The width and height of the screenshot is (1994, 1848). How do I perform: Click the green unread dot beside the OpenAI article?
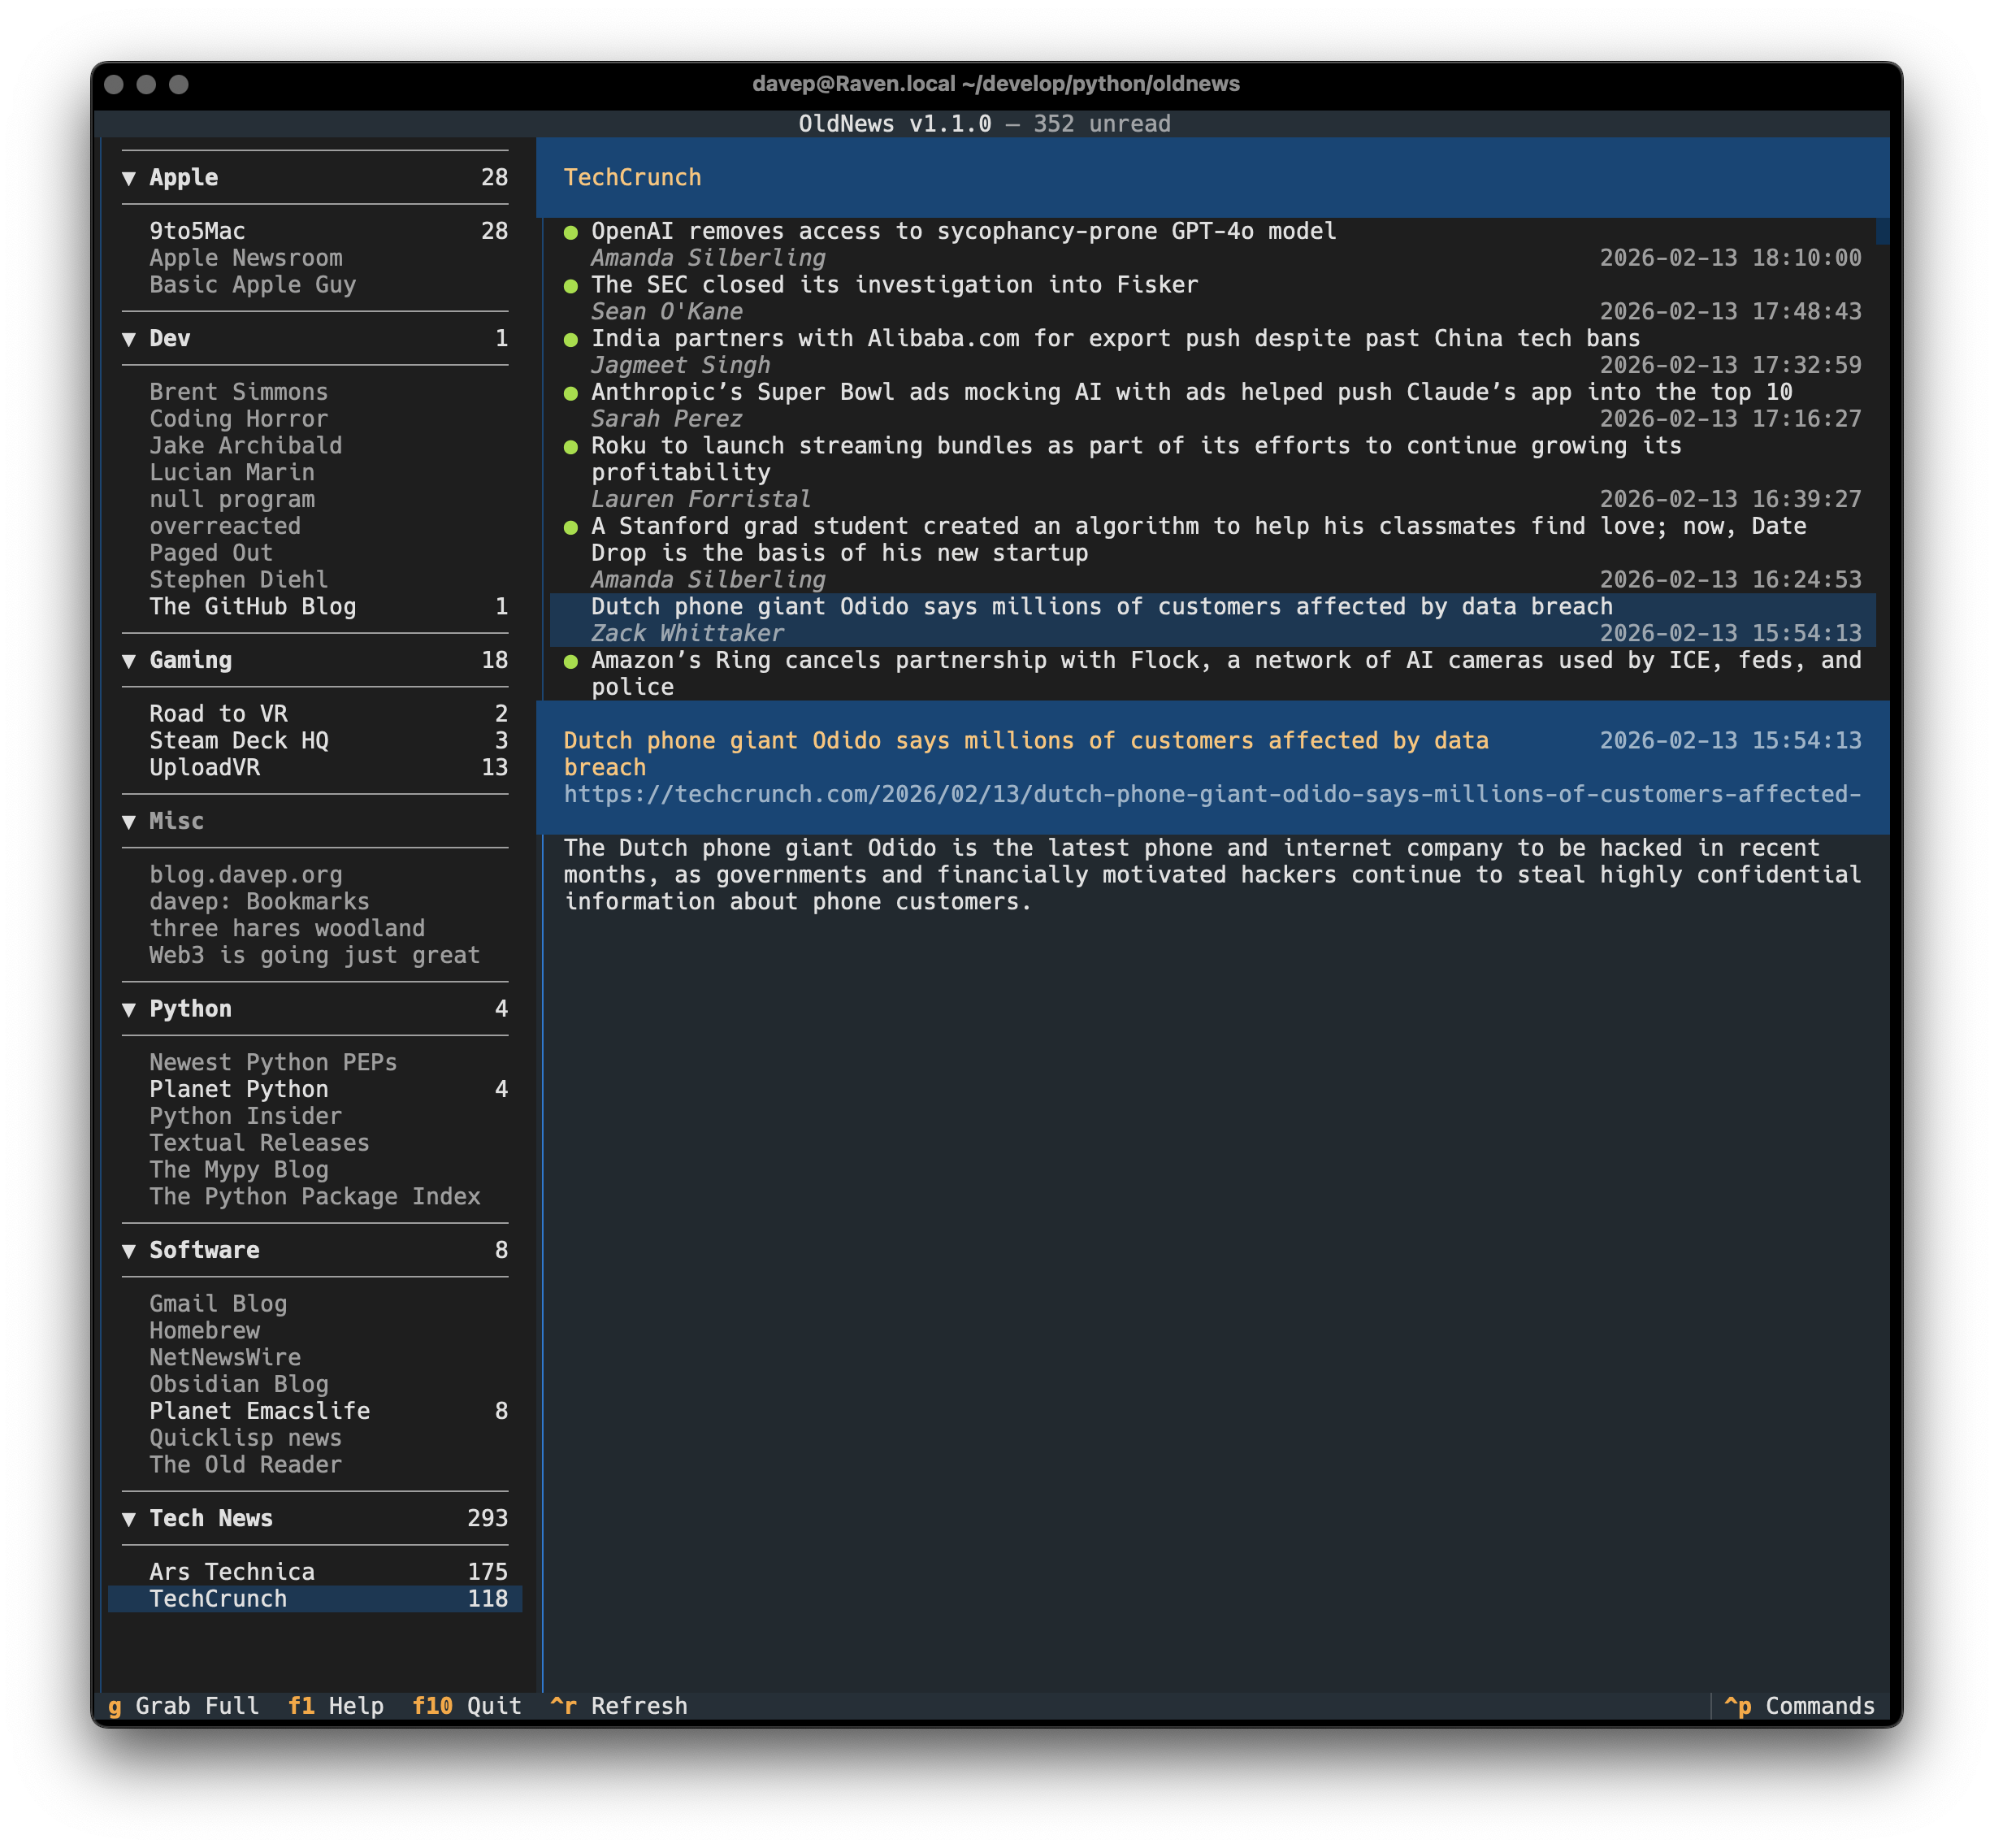click(571, 232)
